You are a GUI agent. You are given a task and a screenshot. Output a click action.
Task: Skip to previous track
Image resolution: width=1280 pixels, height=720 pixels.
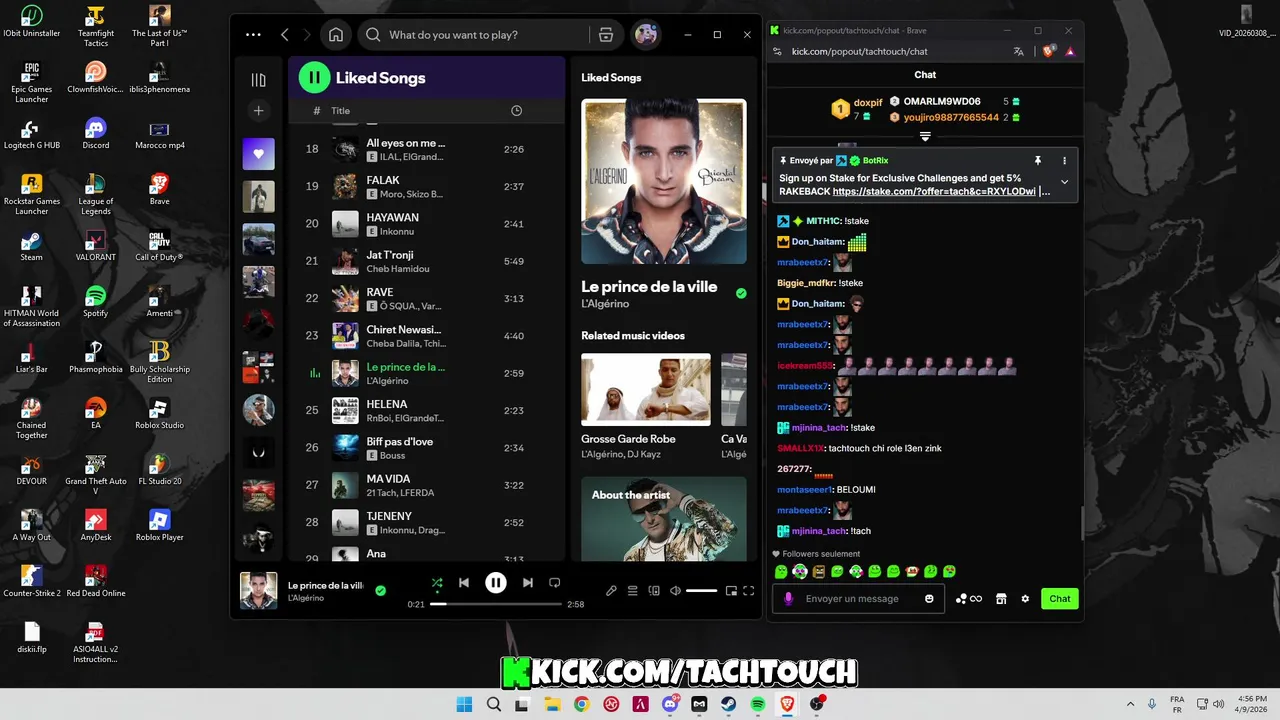(x=464, y=583)
